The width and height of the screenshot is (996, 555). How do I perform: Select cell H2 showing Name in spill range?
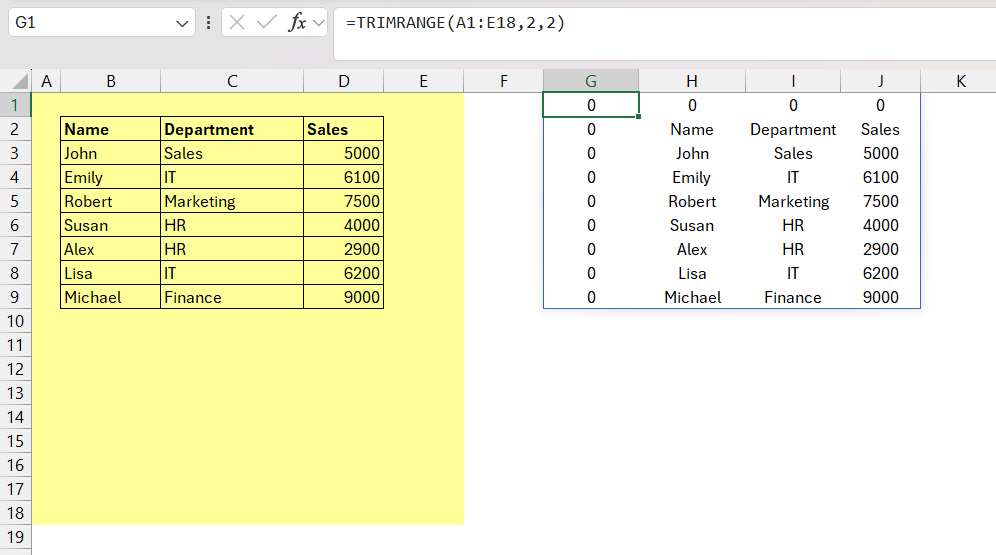[692, 129]
